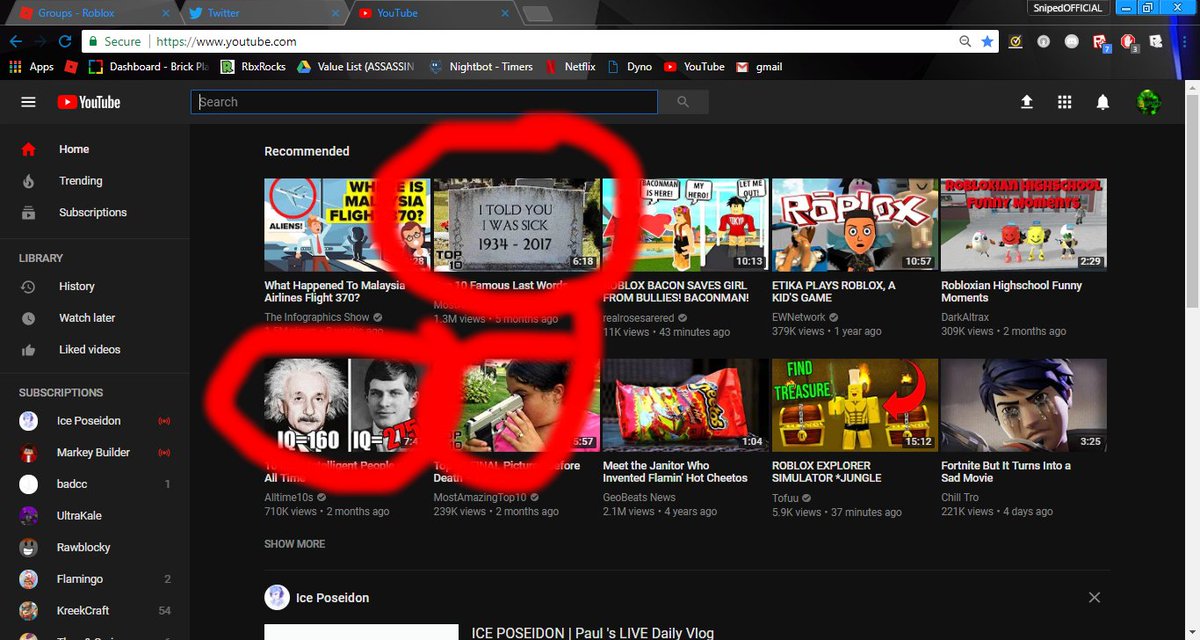Go back with browser back arrow
Screen dimensions: 1200x640
coord(15,42)
